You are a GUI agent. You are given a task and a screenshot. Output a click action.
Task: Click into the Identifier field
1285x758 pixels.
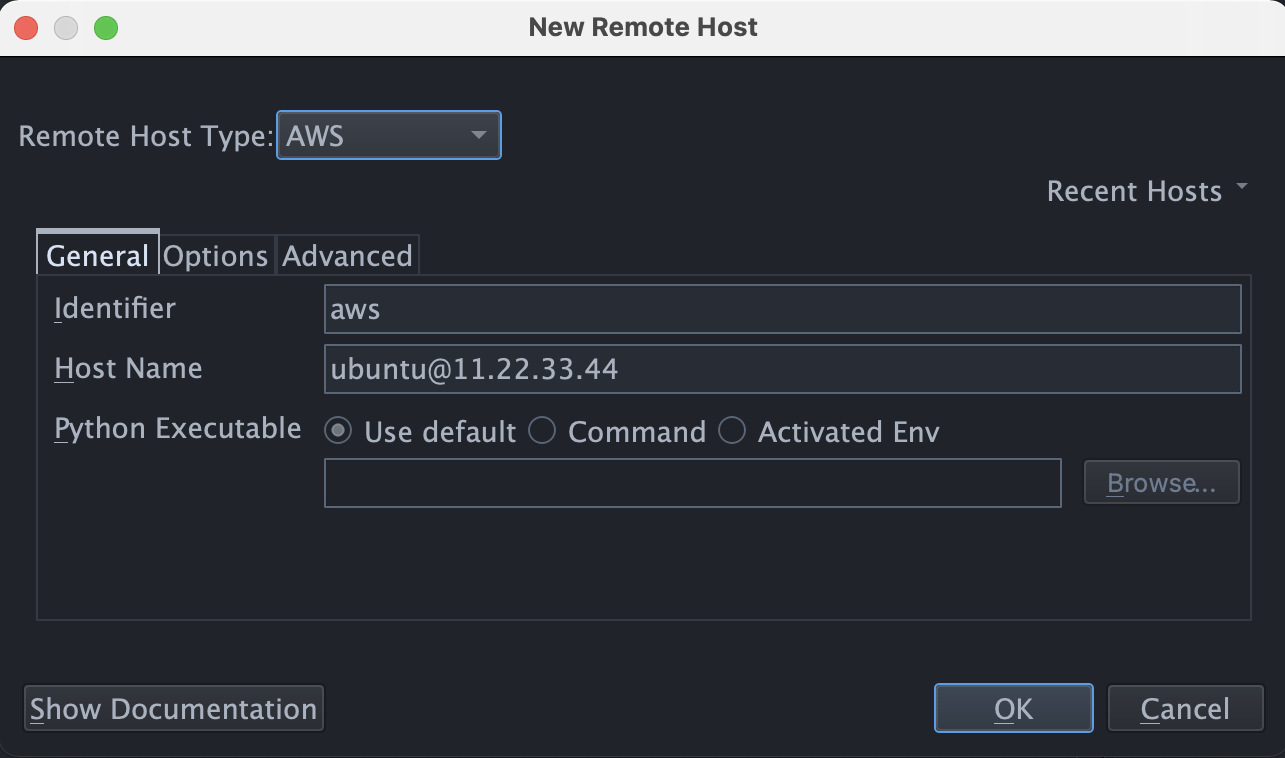(782, 309)
